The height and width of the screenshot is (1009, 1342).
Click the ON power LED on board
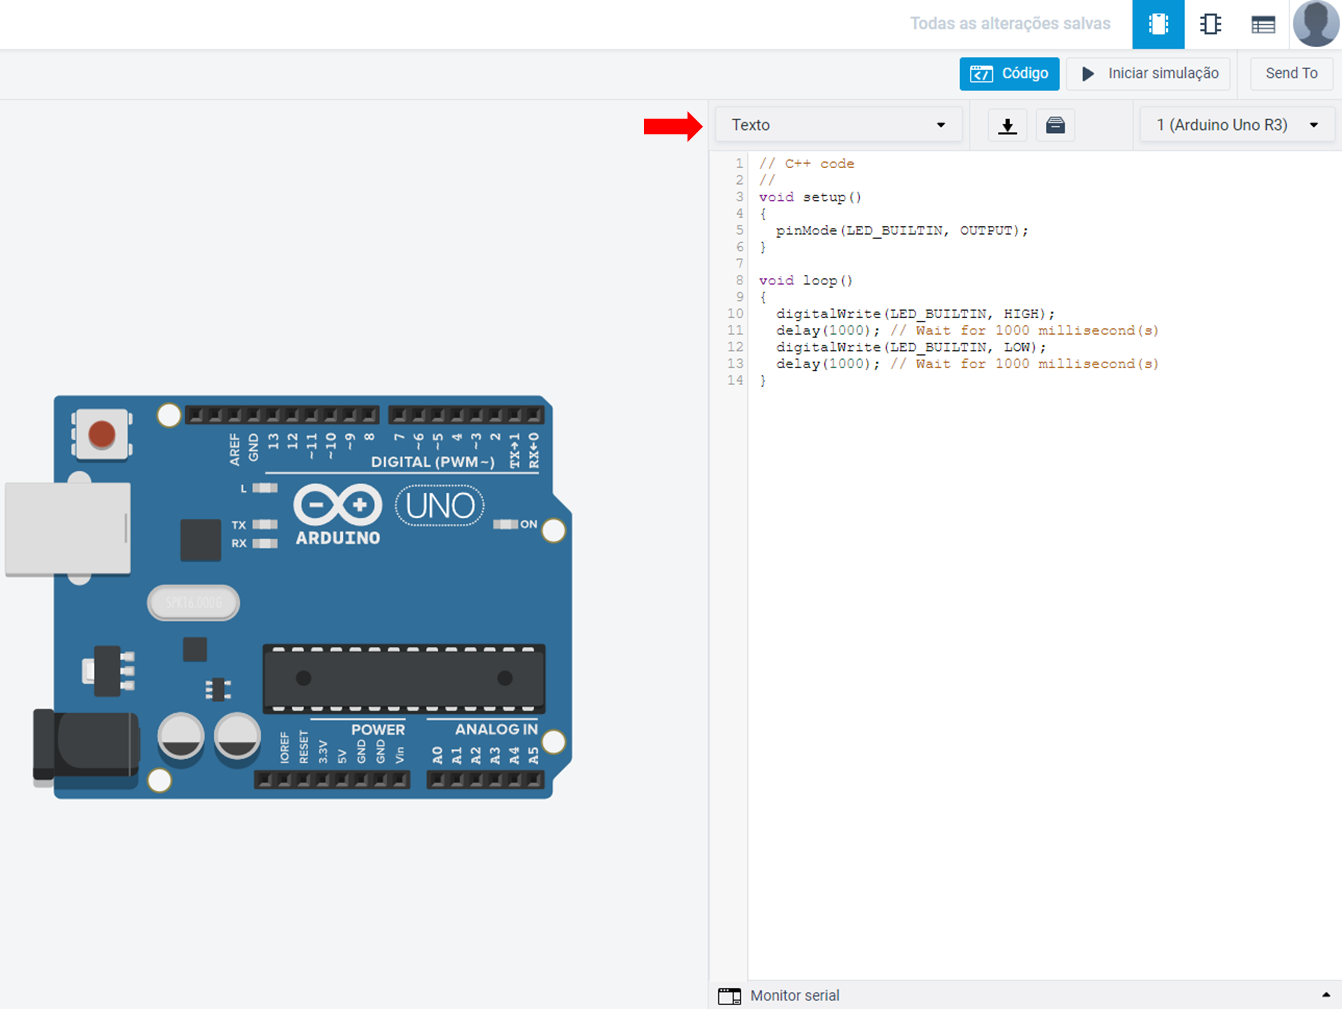coord(506,524)
